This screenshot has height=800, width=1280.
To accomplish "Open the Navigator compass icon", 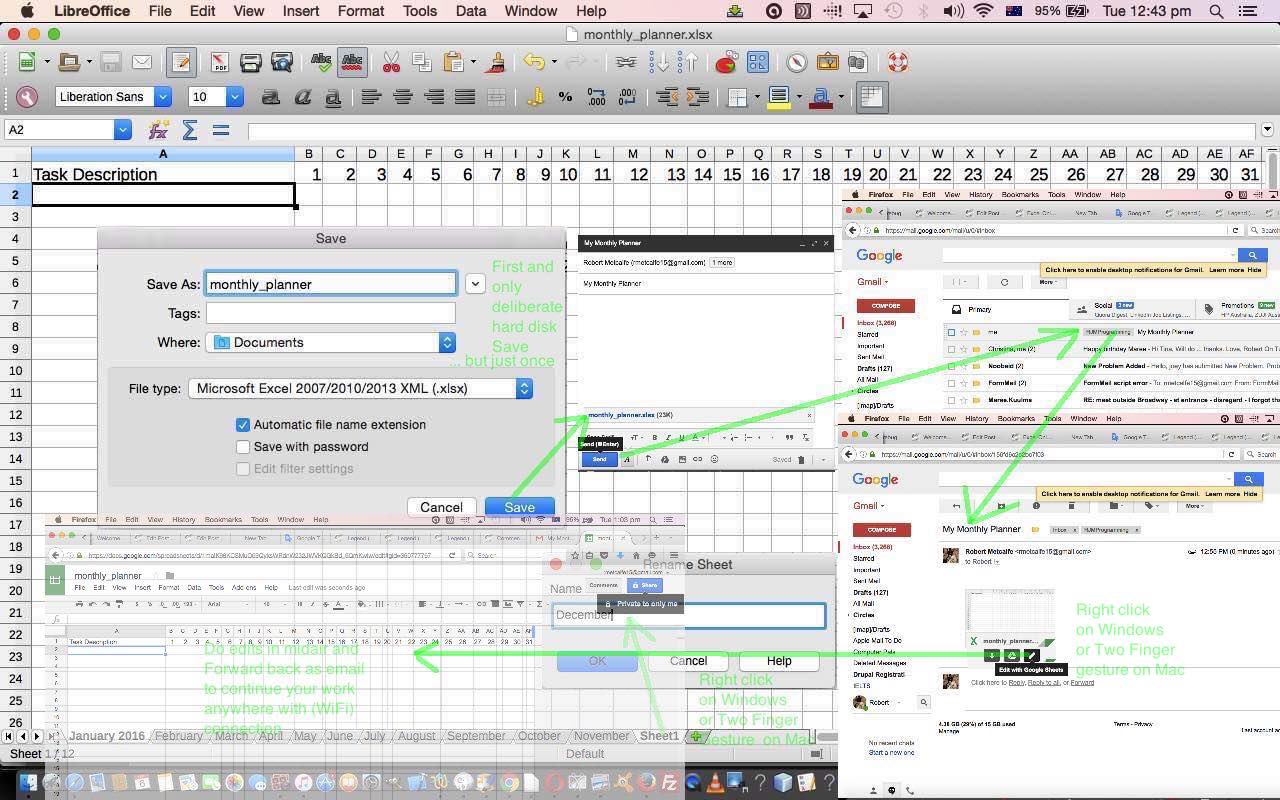I will point(796,62).
